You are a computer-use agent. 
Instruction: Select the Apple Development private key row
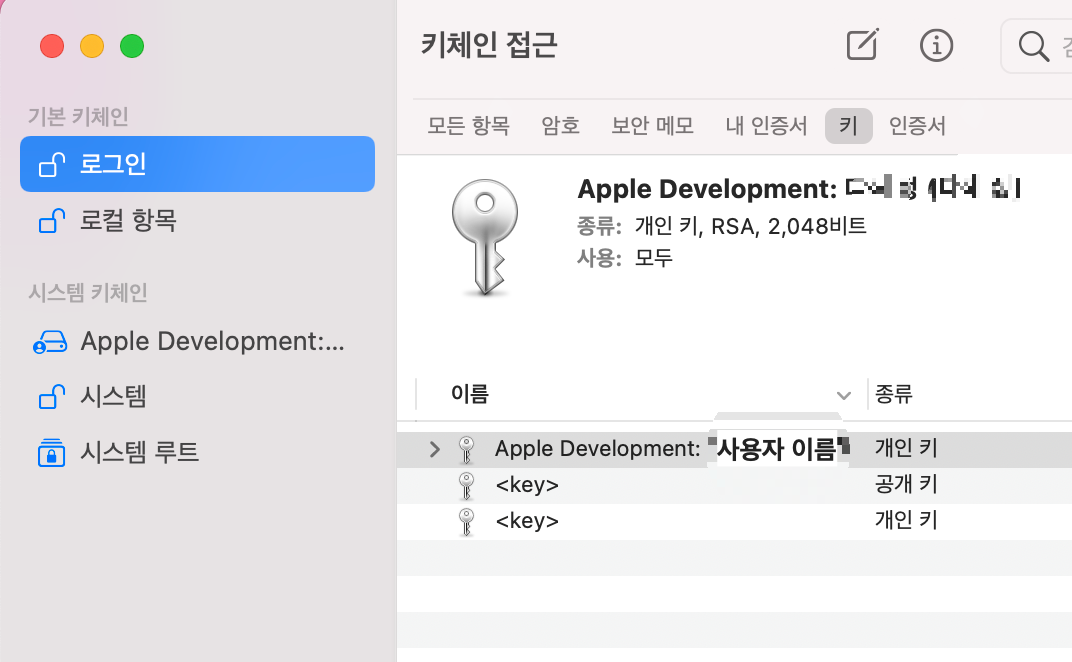click(734, 449)
